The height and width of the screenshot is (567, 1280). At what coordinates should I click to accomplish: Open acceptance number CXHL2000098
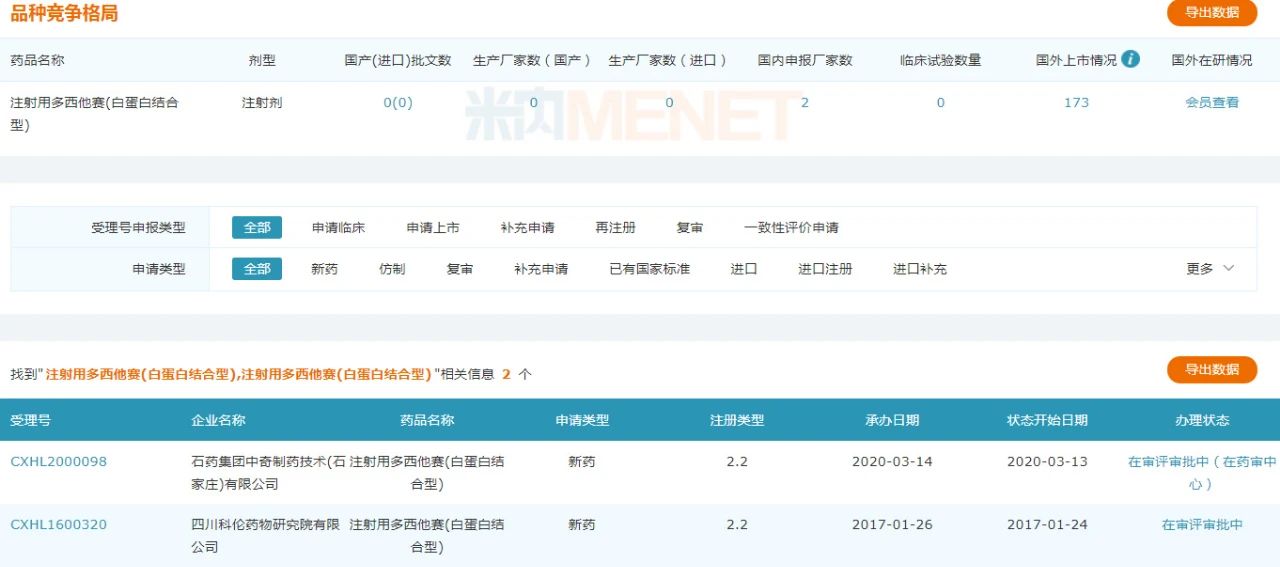click(58, 462)
